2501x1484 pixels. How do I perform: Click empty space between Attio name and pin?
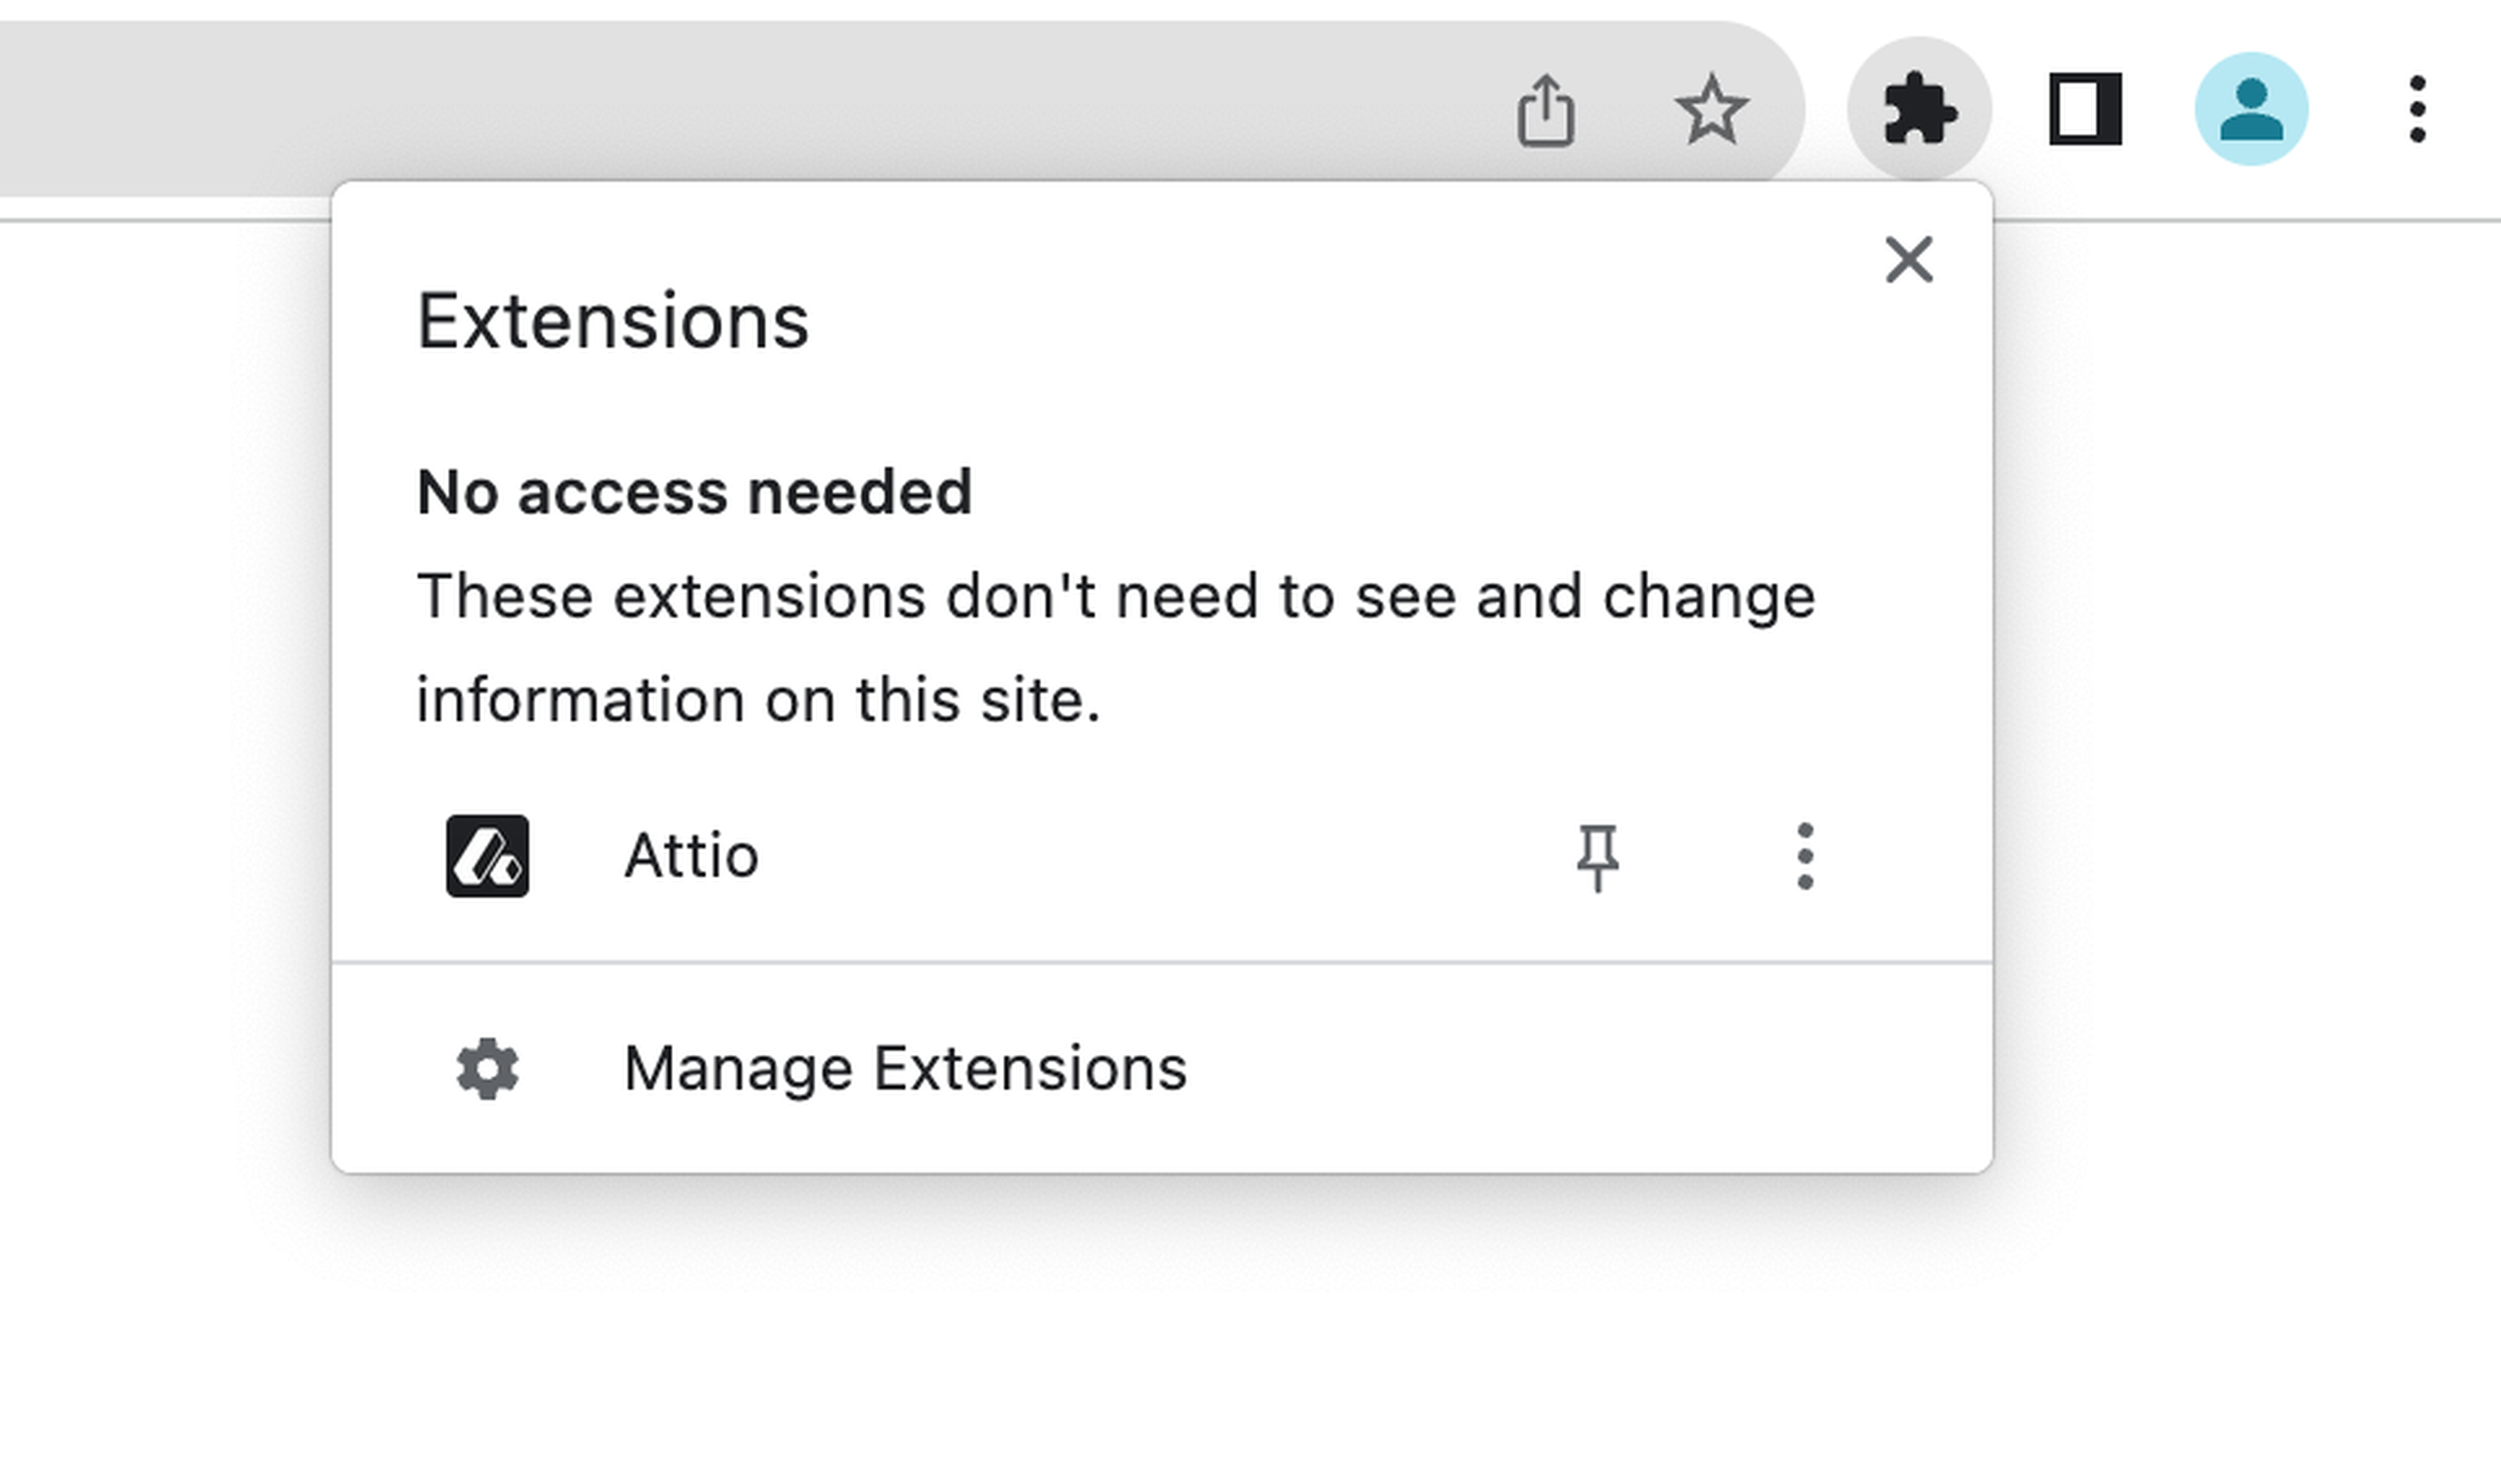(x=1150, y=856)
